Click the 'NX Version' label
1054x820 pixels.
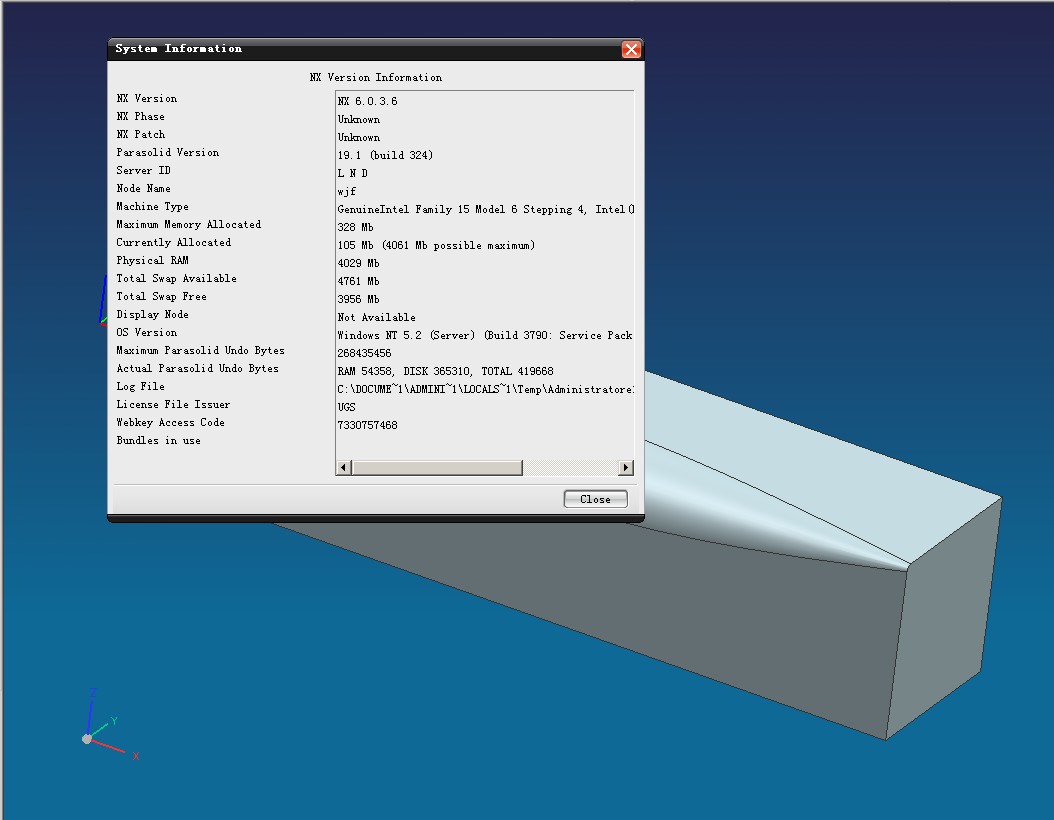pyautogui.click(x=147, y=98)
